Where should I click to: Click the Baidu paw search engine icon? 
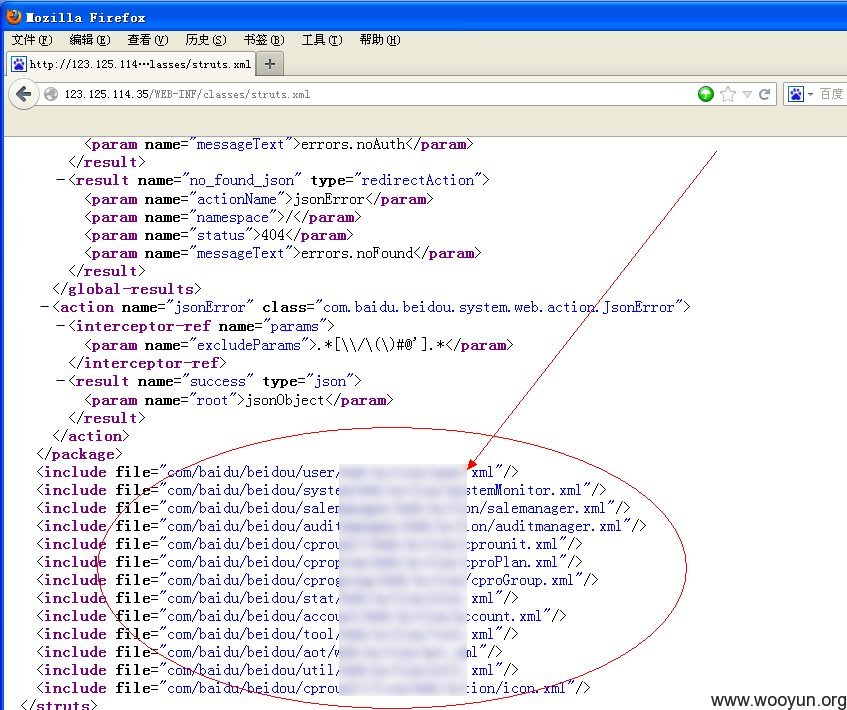[x=796, y=95]
